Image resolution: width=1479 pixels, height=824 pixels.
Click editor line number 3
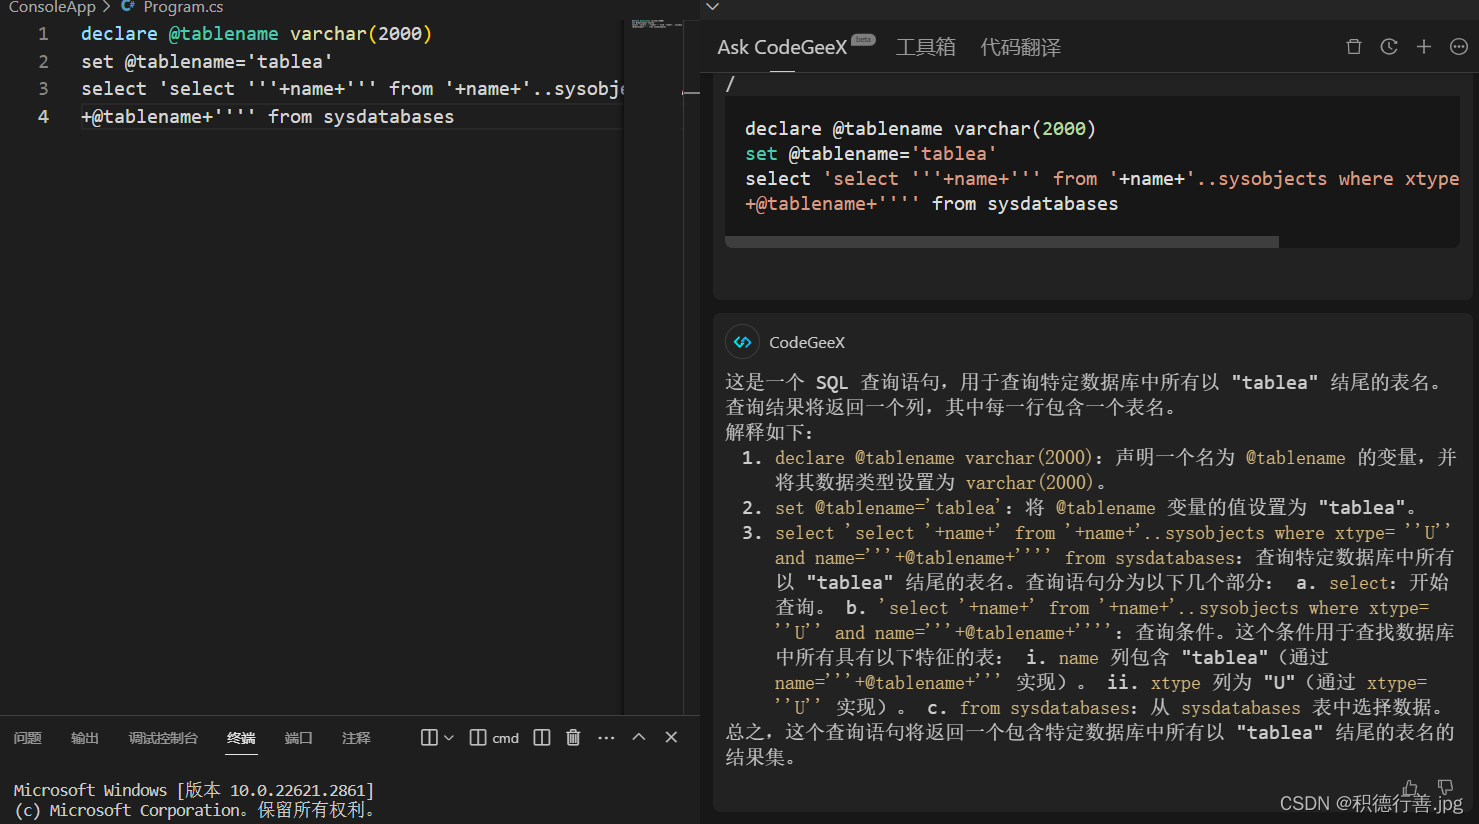pos(43,89)
